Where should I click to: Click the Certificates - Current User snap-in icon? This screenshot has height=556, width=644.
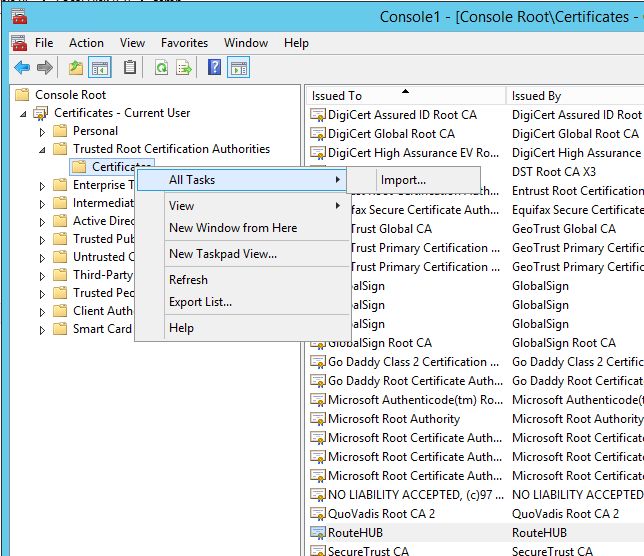[x=40, y=113]
